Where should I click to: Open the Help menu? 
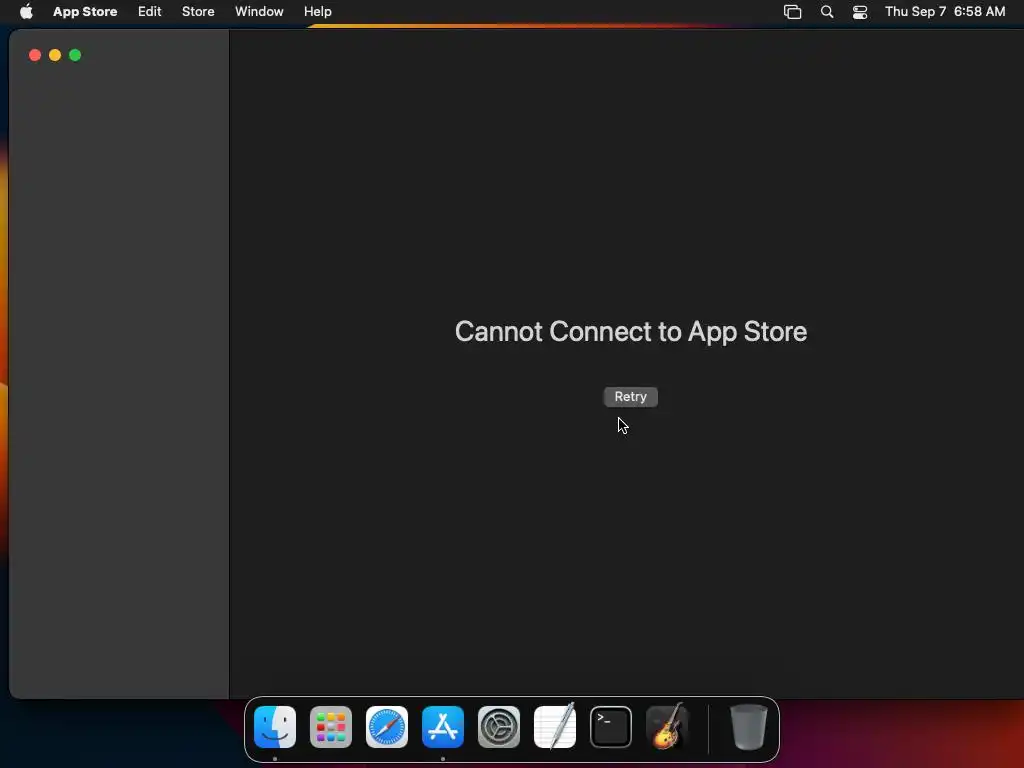pyautogui.click(x=317, y=12)
